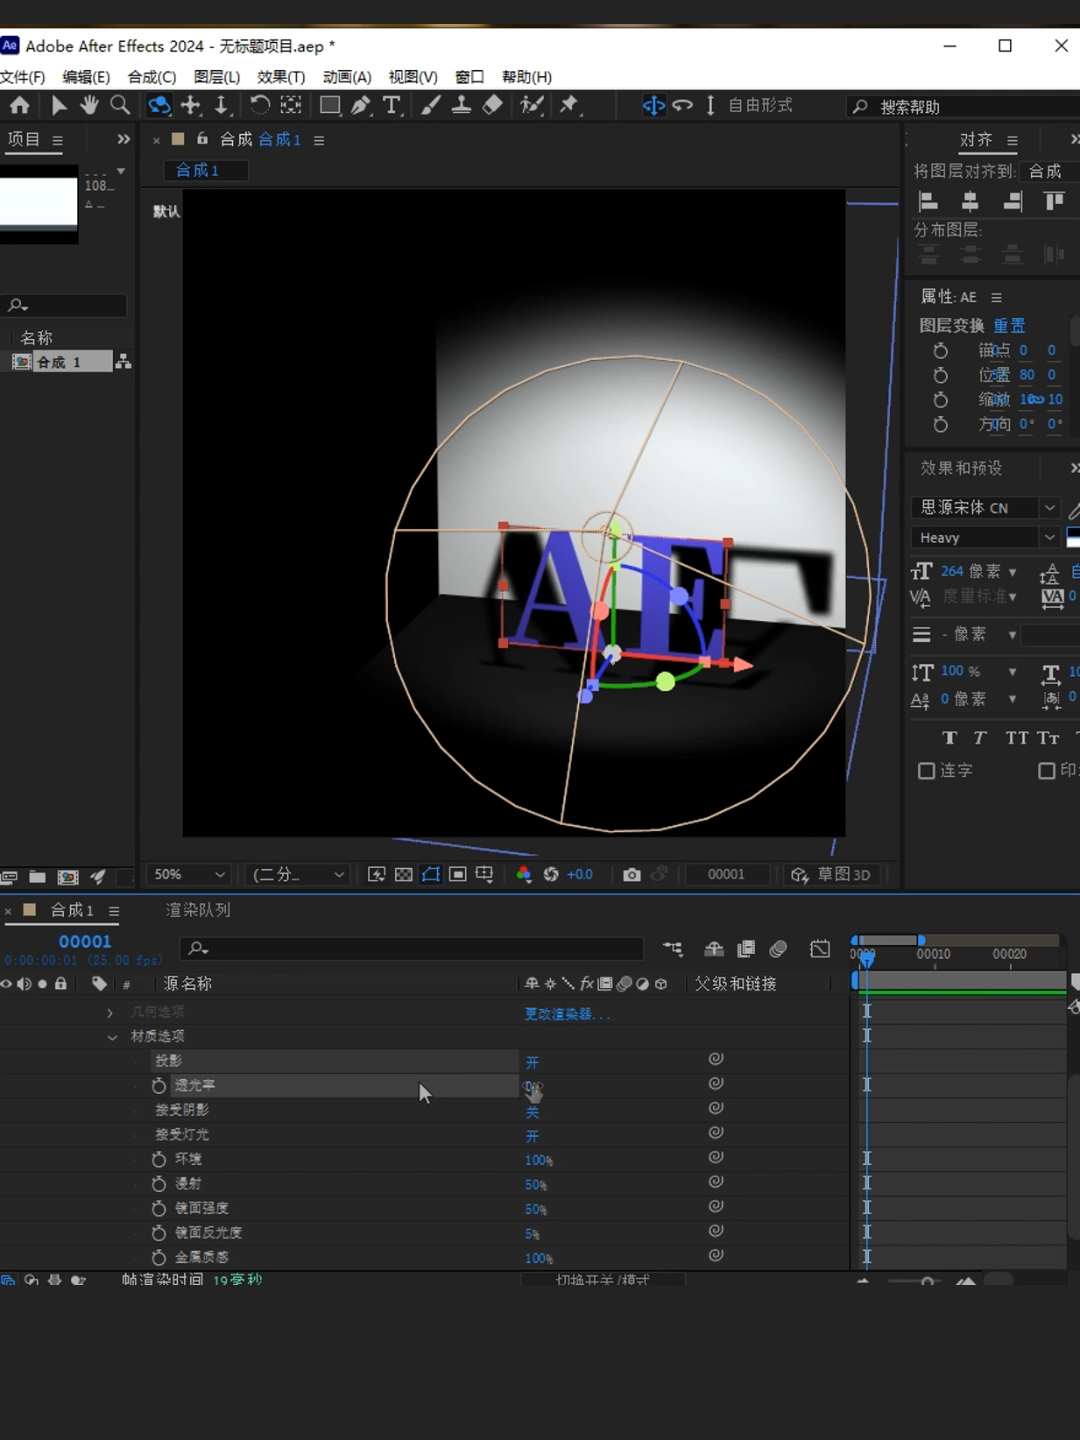Screen dimensions: 1080x1440
Task: Select the Eraser tool
Action: point(492,105)
